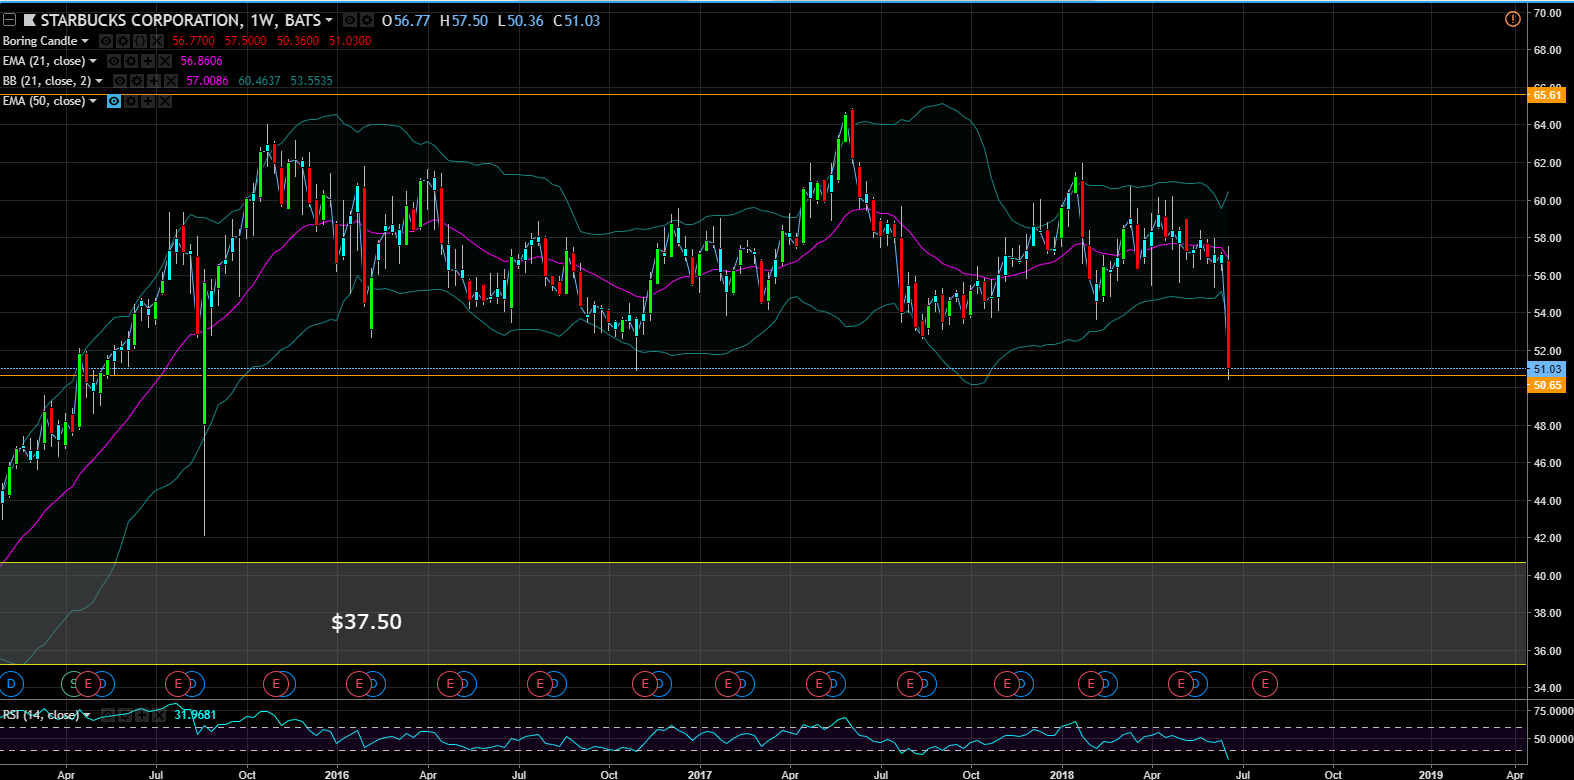Viewport: 1574px width, 780px height.
Task: Click the EMA 21 value 56.8606
Action: pyautogui.click(x=202, y=61)
